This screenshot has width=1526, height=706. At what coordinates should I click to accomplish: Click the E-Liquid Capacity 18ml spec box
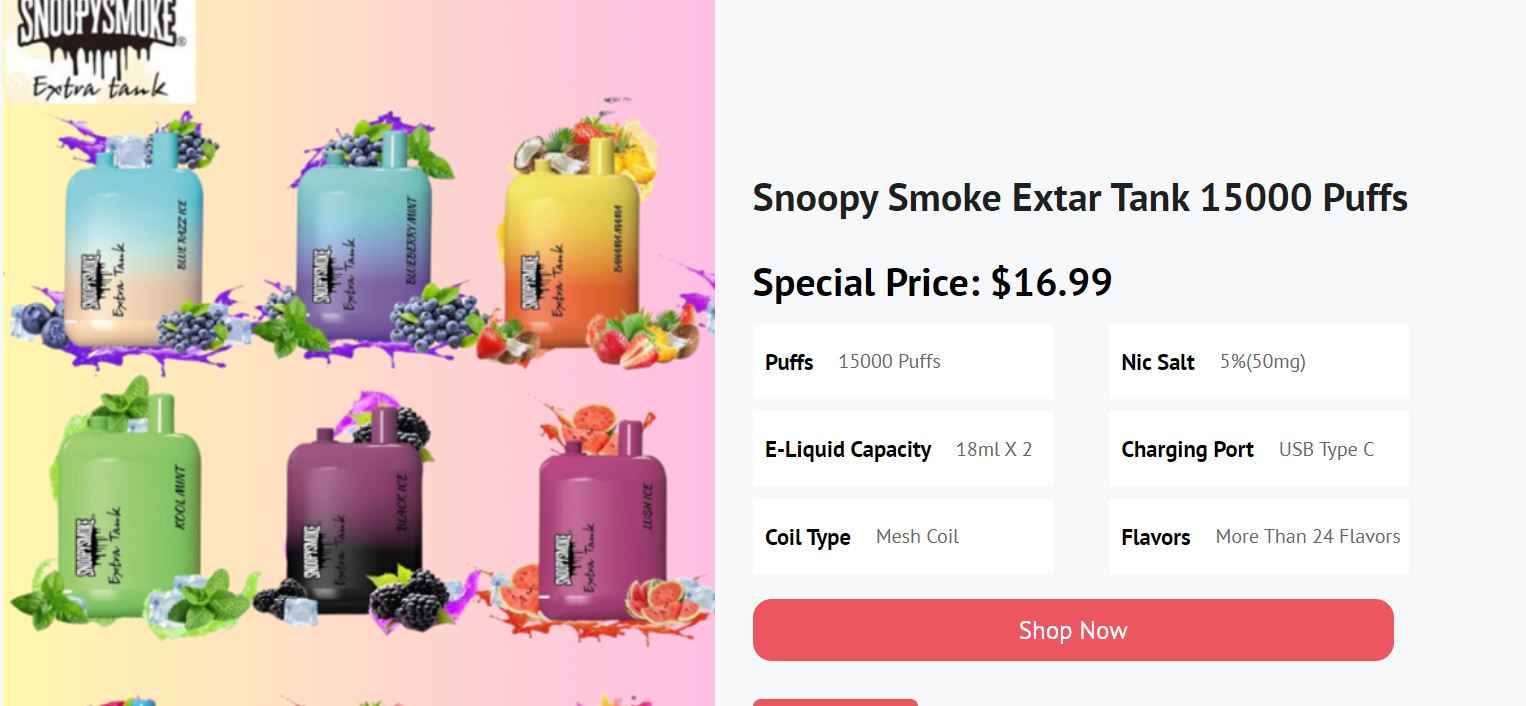[x=903, y=449]
